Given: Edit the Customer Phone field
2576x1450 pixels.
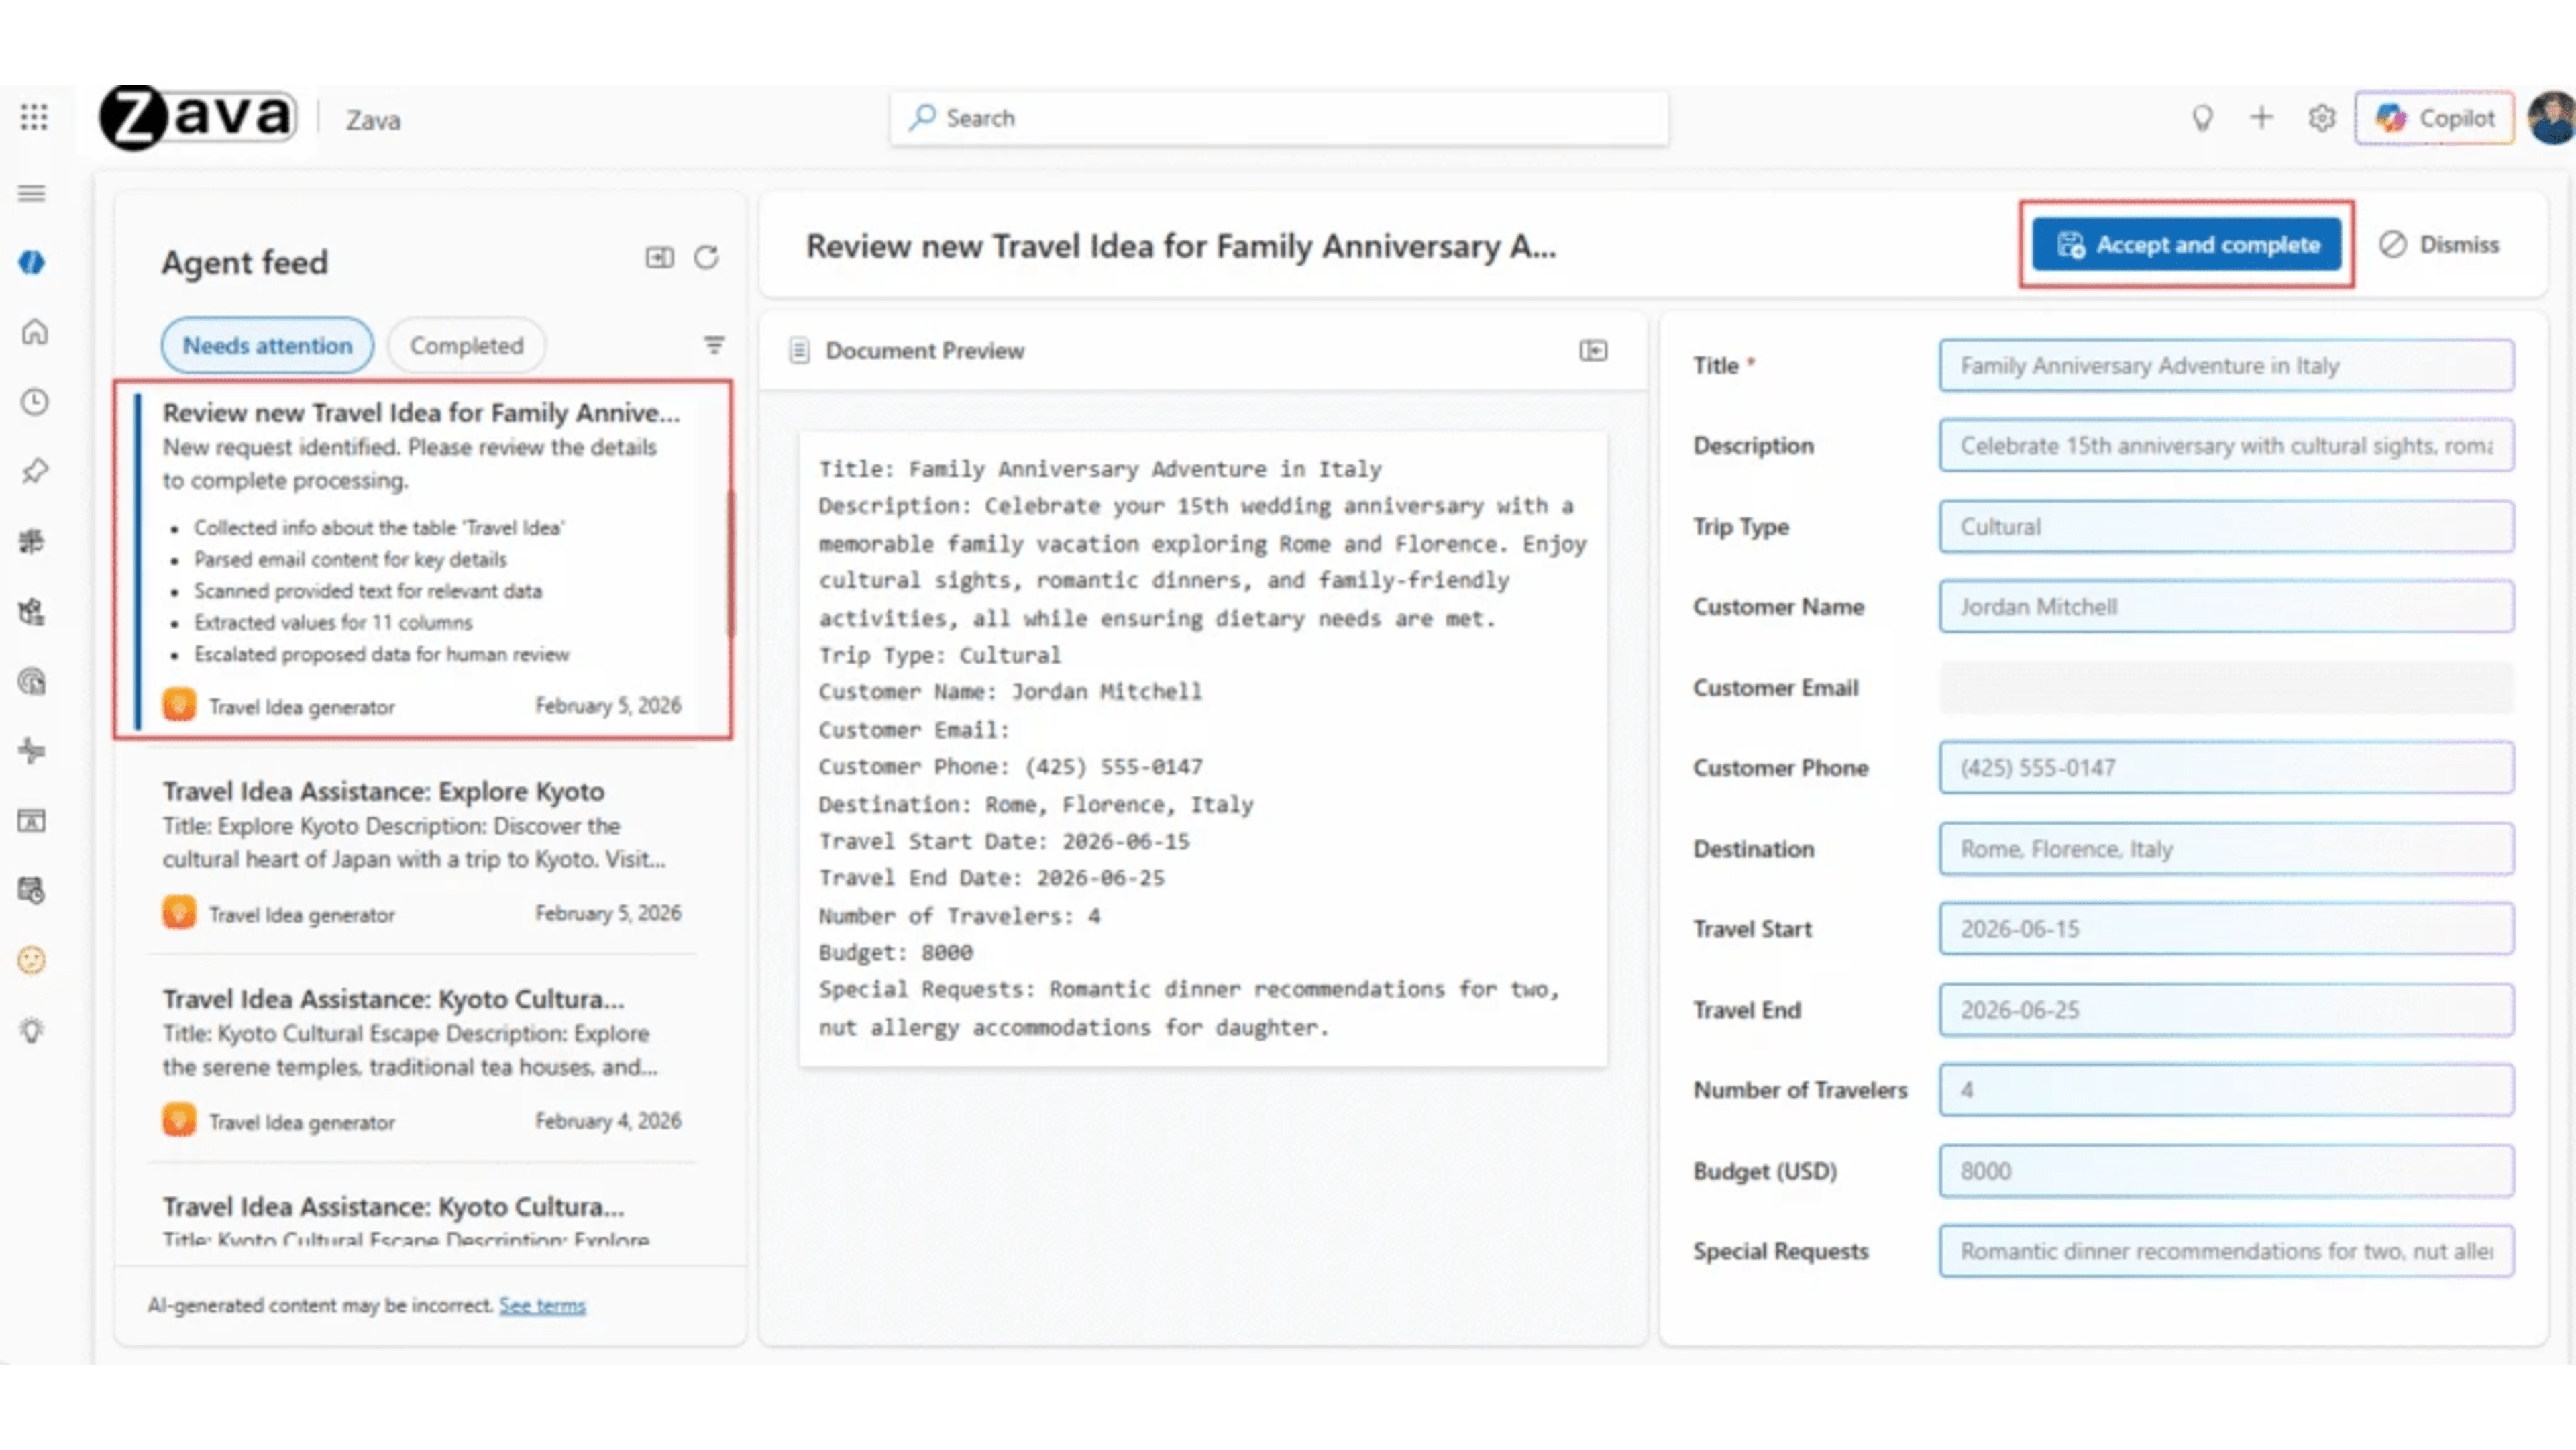Looking at the screenshot, I should coord(2226,767).
